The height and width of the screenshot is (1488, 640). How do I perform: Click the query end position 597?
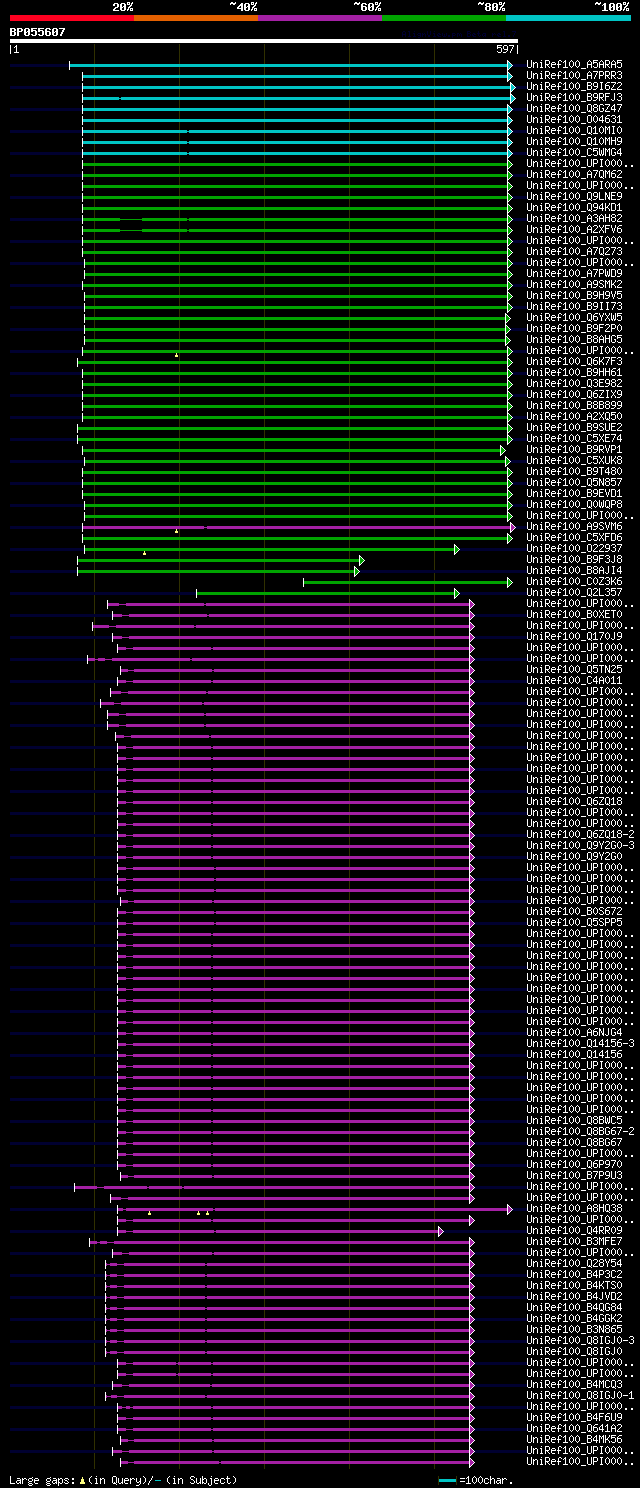[x=505, y=49]
